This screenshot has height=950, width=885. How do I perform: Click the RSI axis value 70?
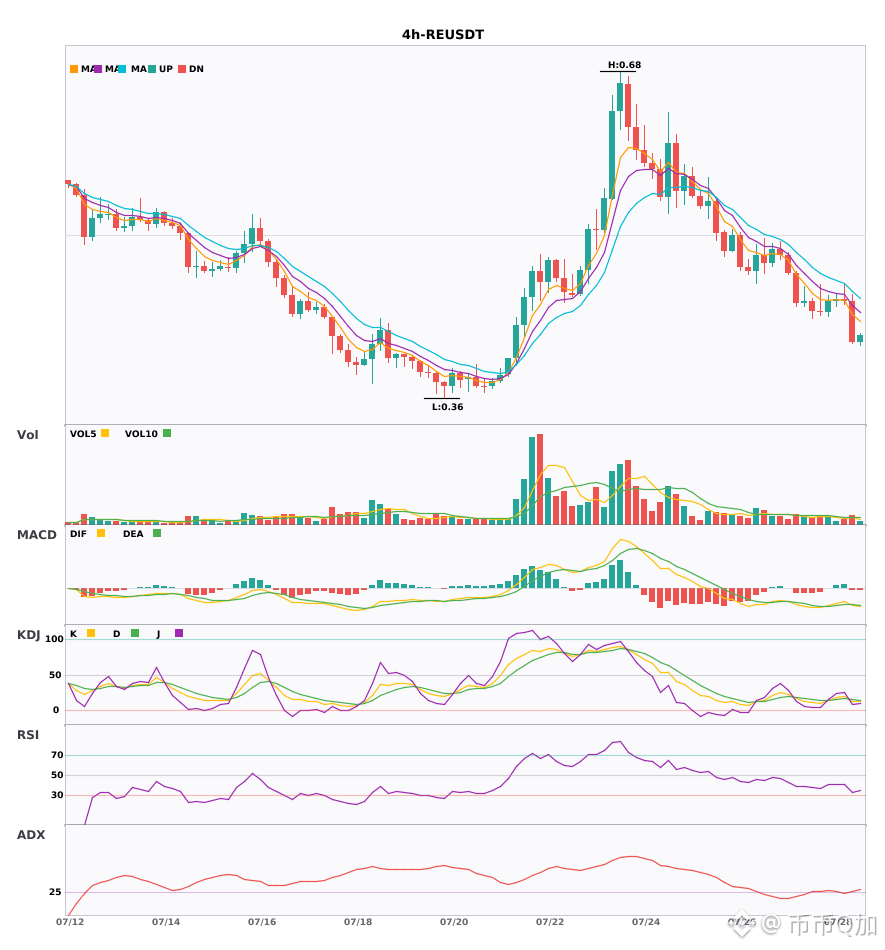[57, 755]
